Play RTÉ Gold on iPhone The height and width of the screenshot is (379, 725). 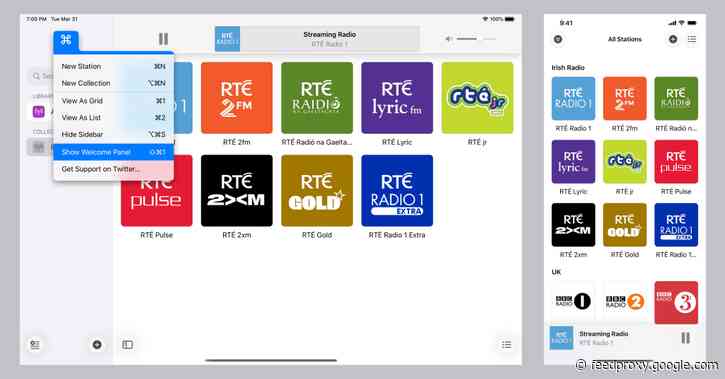coord(625,225)
